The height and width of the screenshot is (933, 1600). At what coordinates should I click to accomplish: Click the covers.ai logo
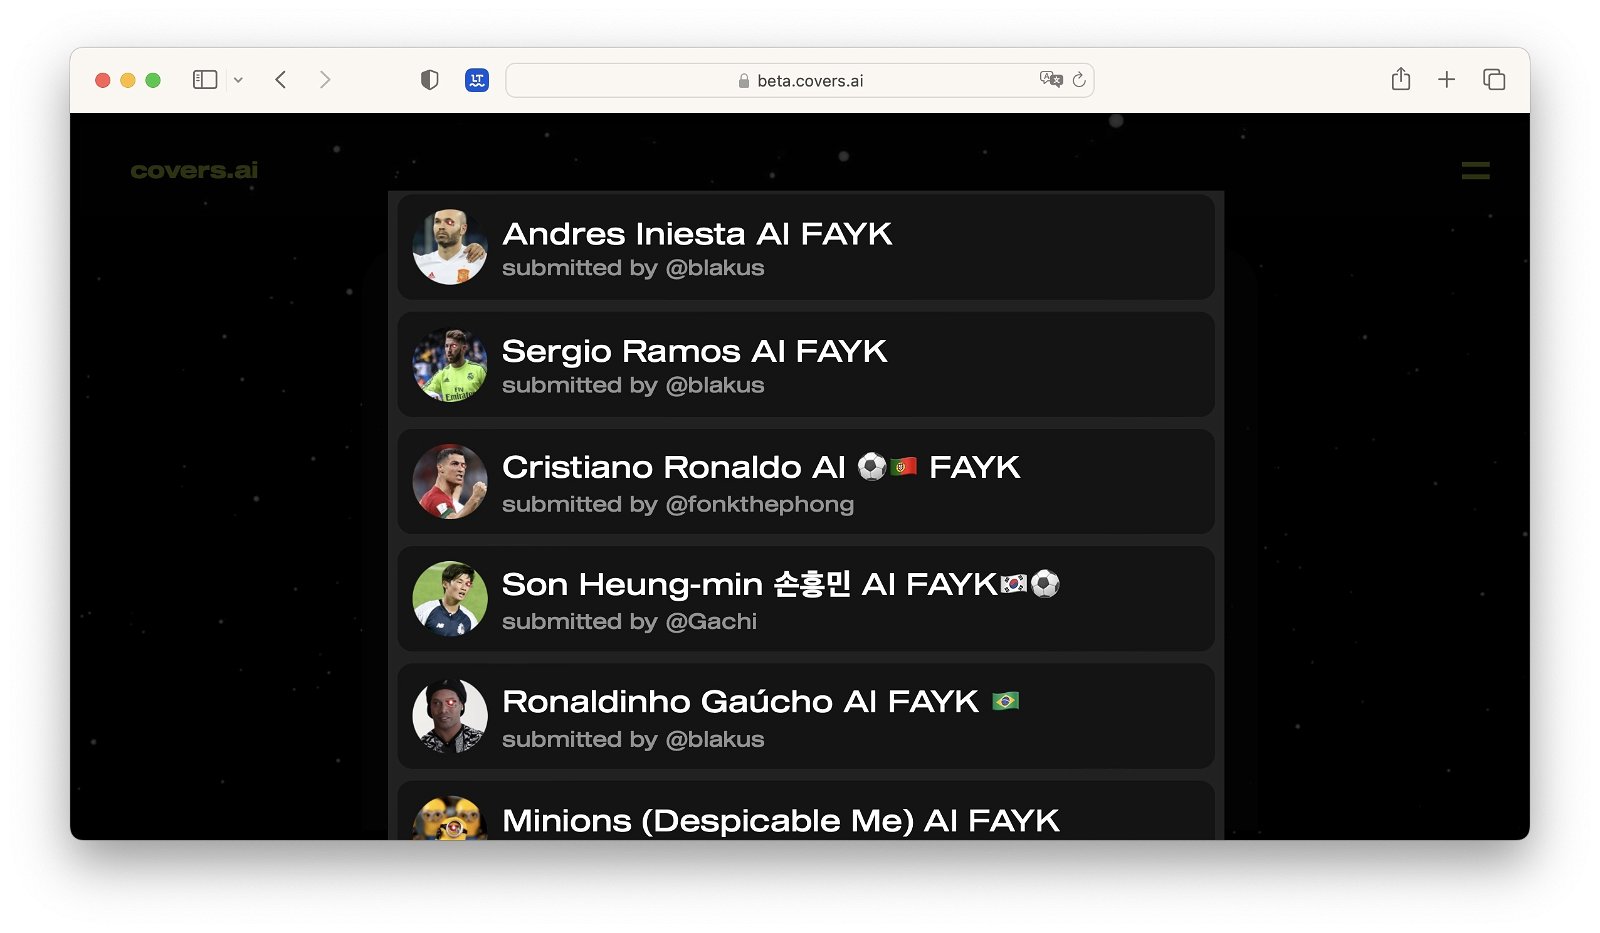point(194,170)
